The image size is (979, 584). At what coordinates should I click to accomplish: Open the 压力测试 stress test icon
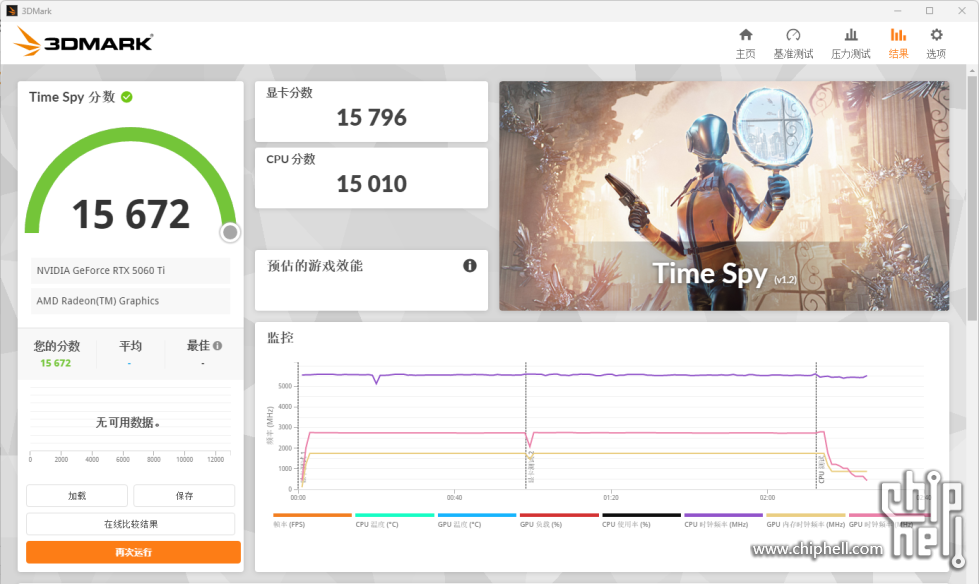tap(850, 34)
